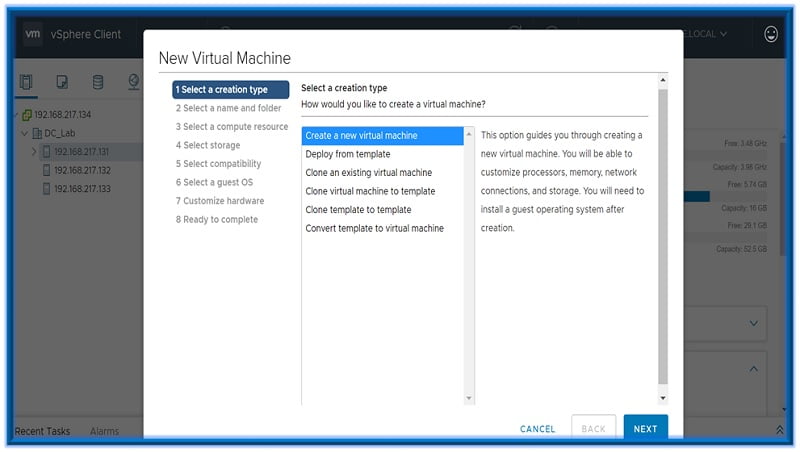
Task: Select the vCenter 192.168.217.134 icon
Action: pos(26,115)
